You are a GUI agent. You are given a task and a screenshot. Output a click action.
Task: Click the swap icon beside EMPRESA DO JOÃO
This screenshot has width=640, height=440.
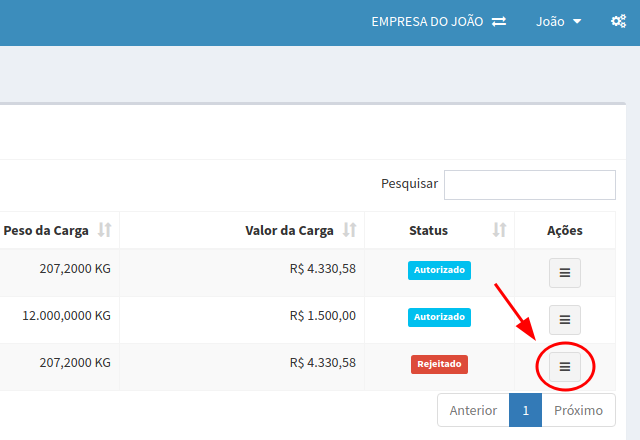499,21
